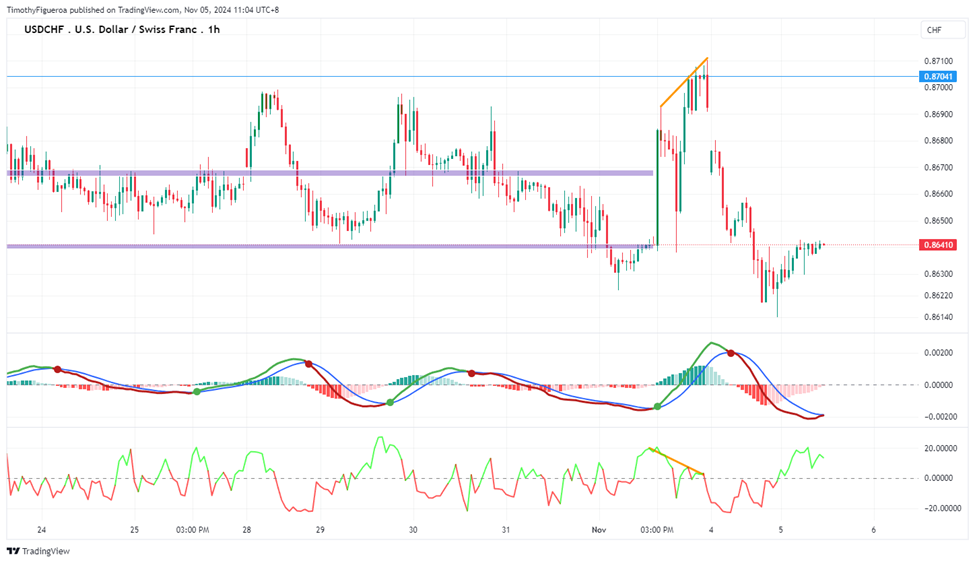
Task: Click the 0.86900 price axis value
Action: (x=938, y=114)
